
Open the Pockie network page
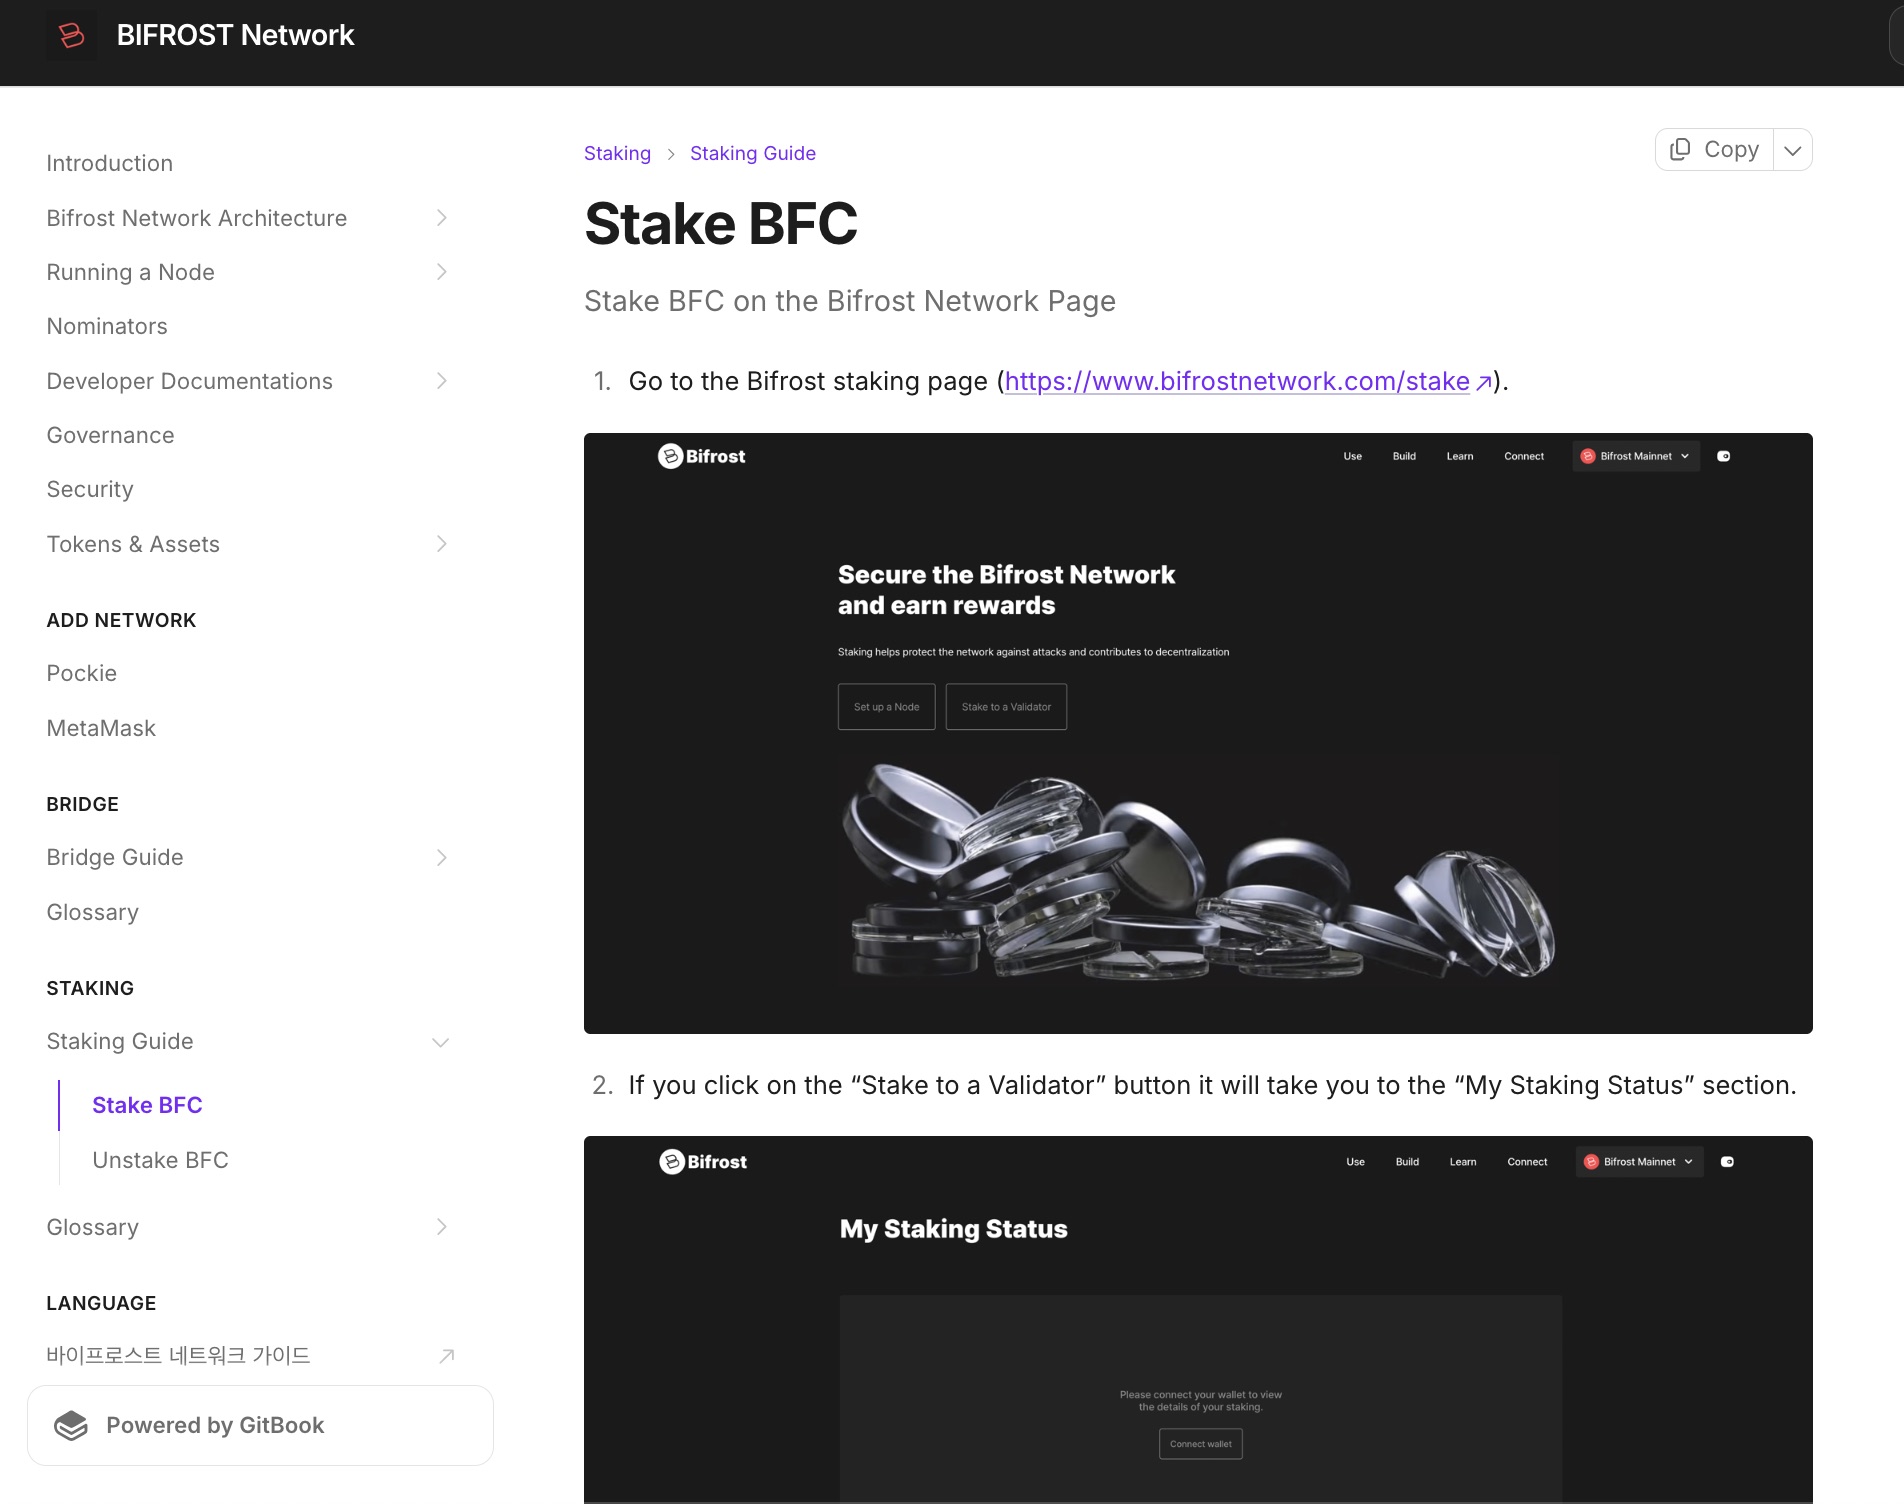pyautogui.click(x=82, y=673)
